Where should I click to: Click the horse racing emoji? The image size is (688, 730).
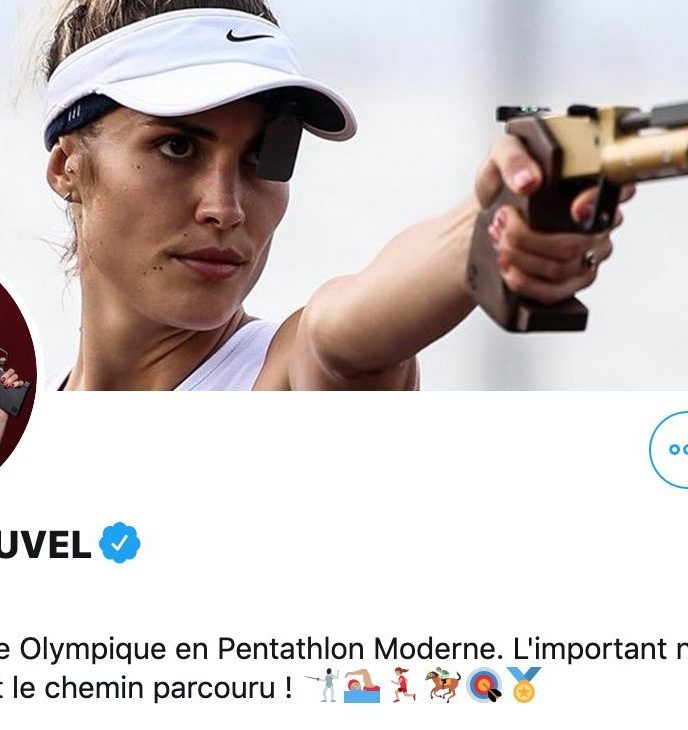pos(443,685)
